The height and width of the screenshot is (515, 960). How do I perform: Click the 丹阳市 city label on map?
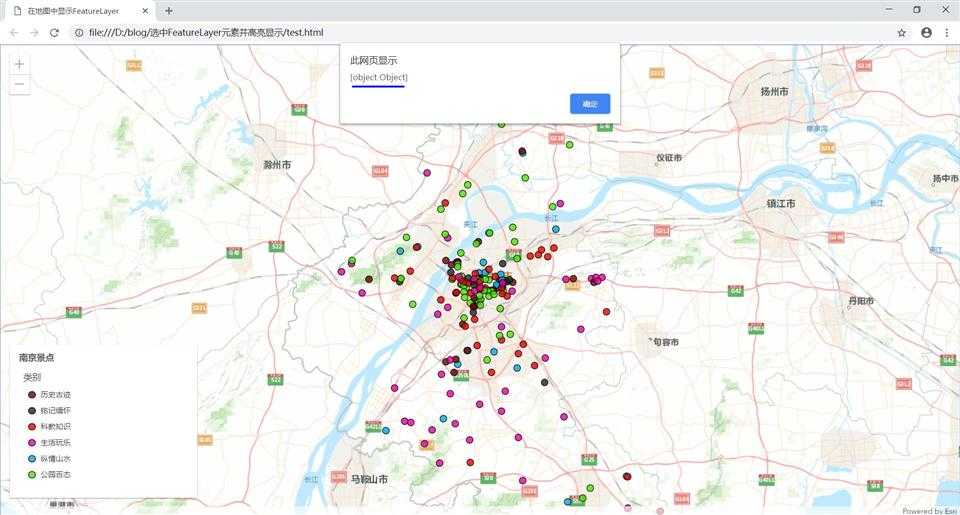861,301
